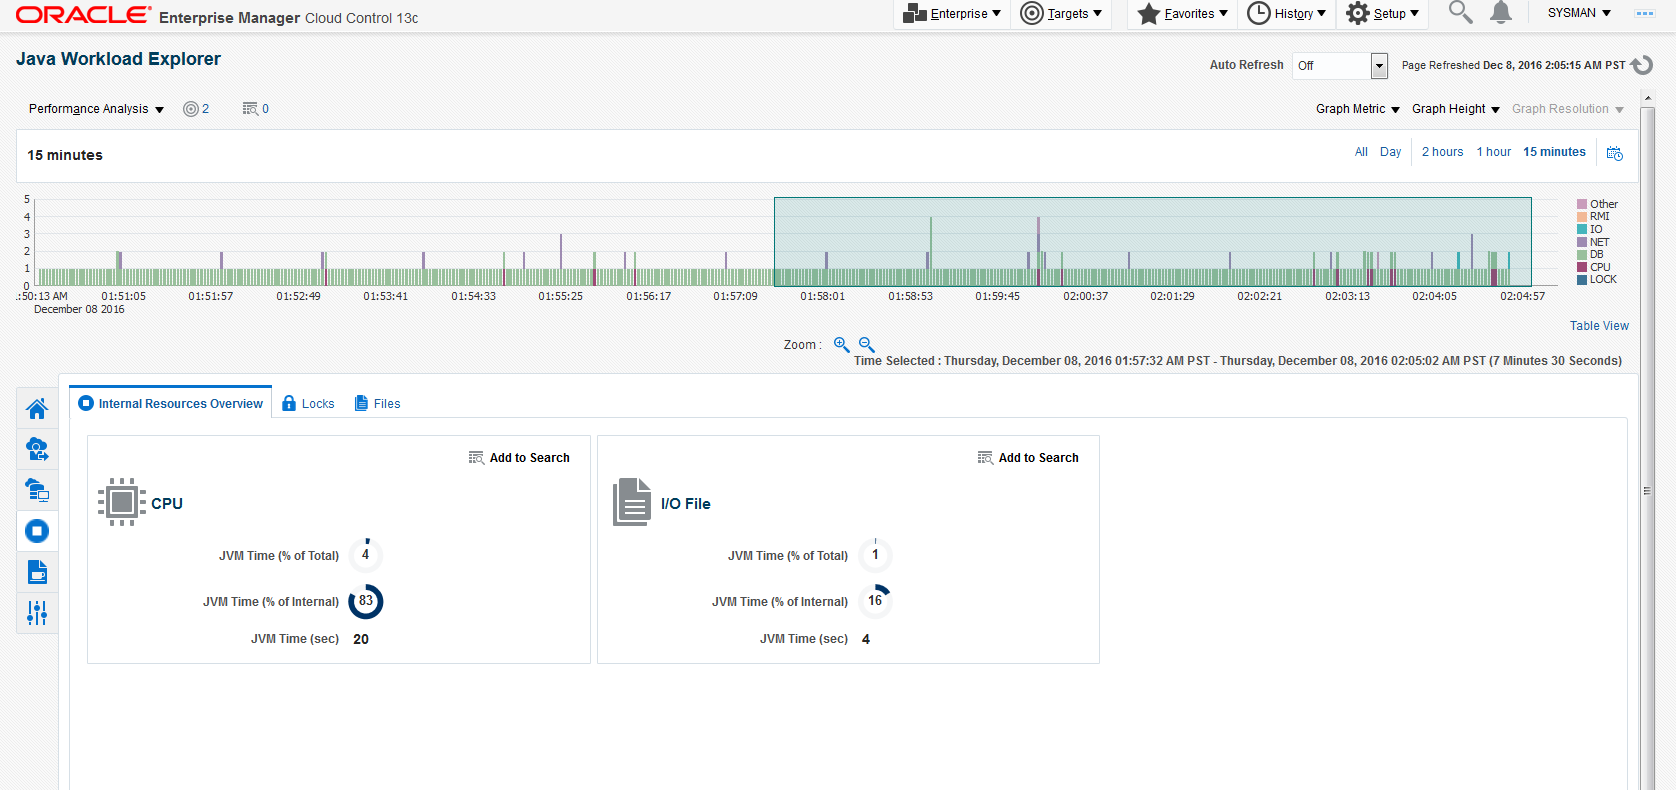
Task: Click the I/O File 16% internal gauge
Action: tap(875, 601)
